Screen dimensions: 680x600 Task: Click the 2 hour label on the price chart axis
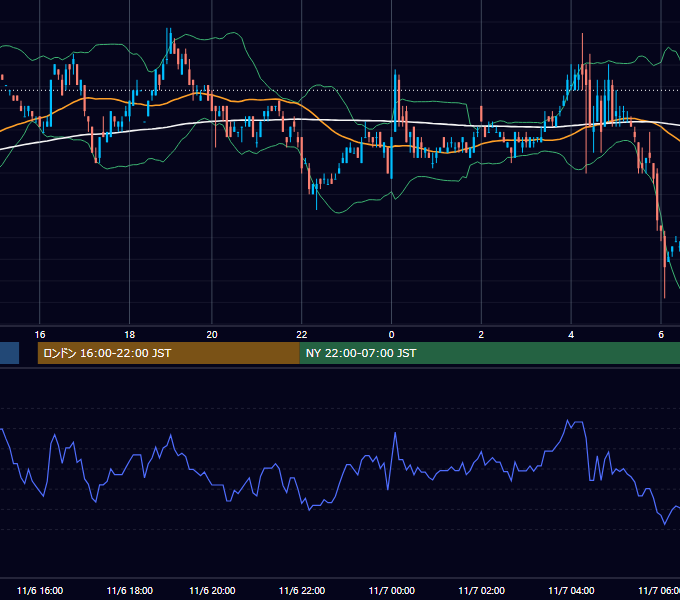point(481,335)
